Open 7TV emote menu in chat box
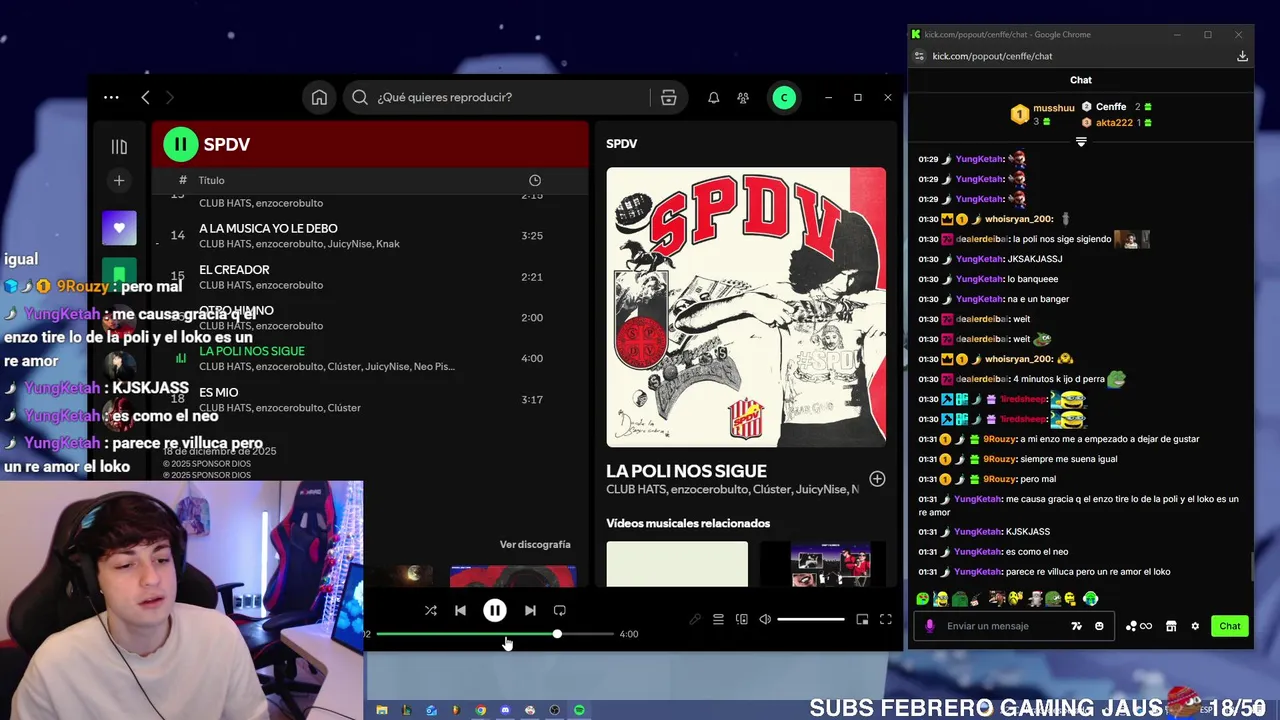This screenshot has width=1280, height=720. click(1076, 626)
